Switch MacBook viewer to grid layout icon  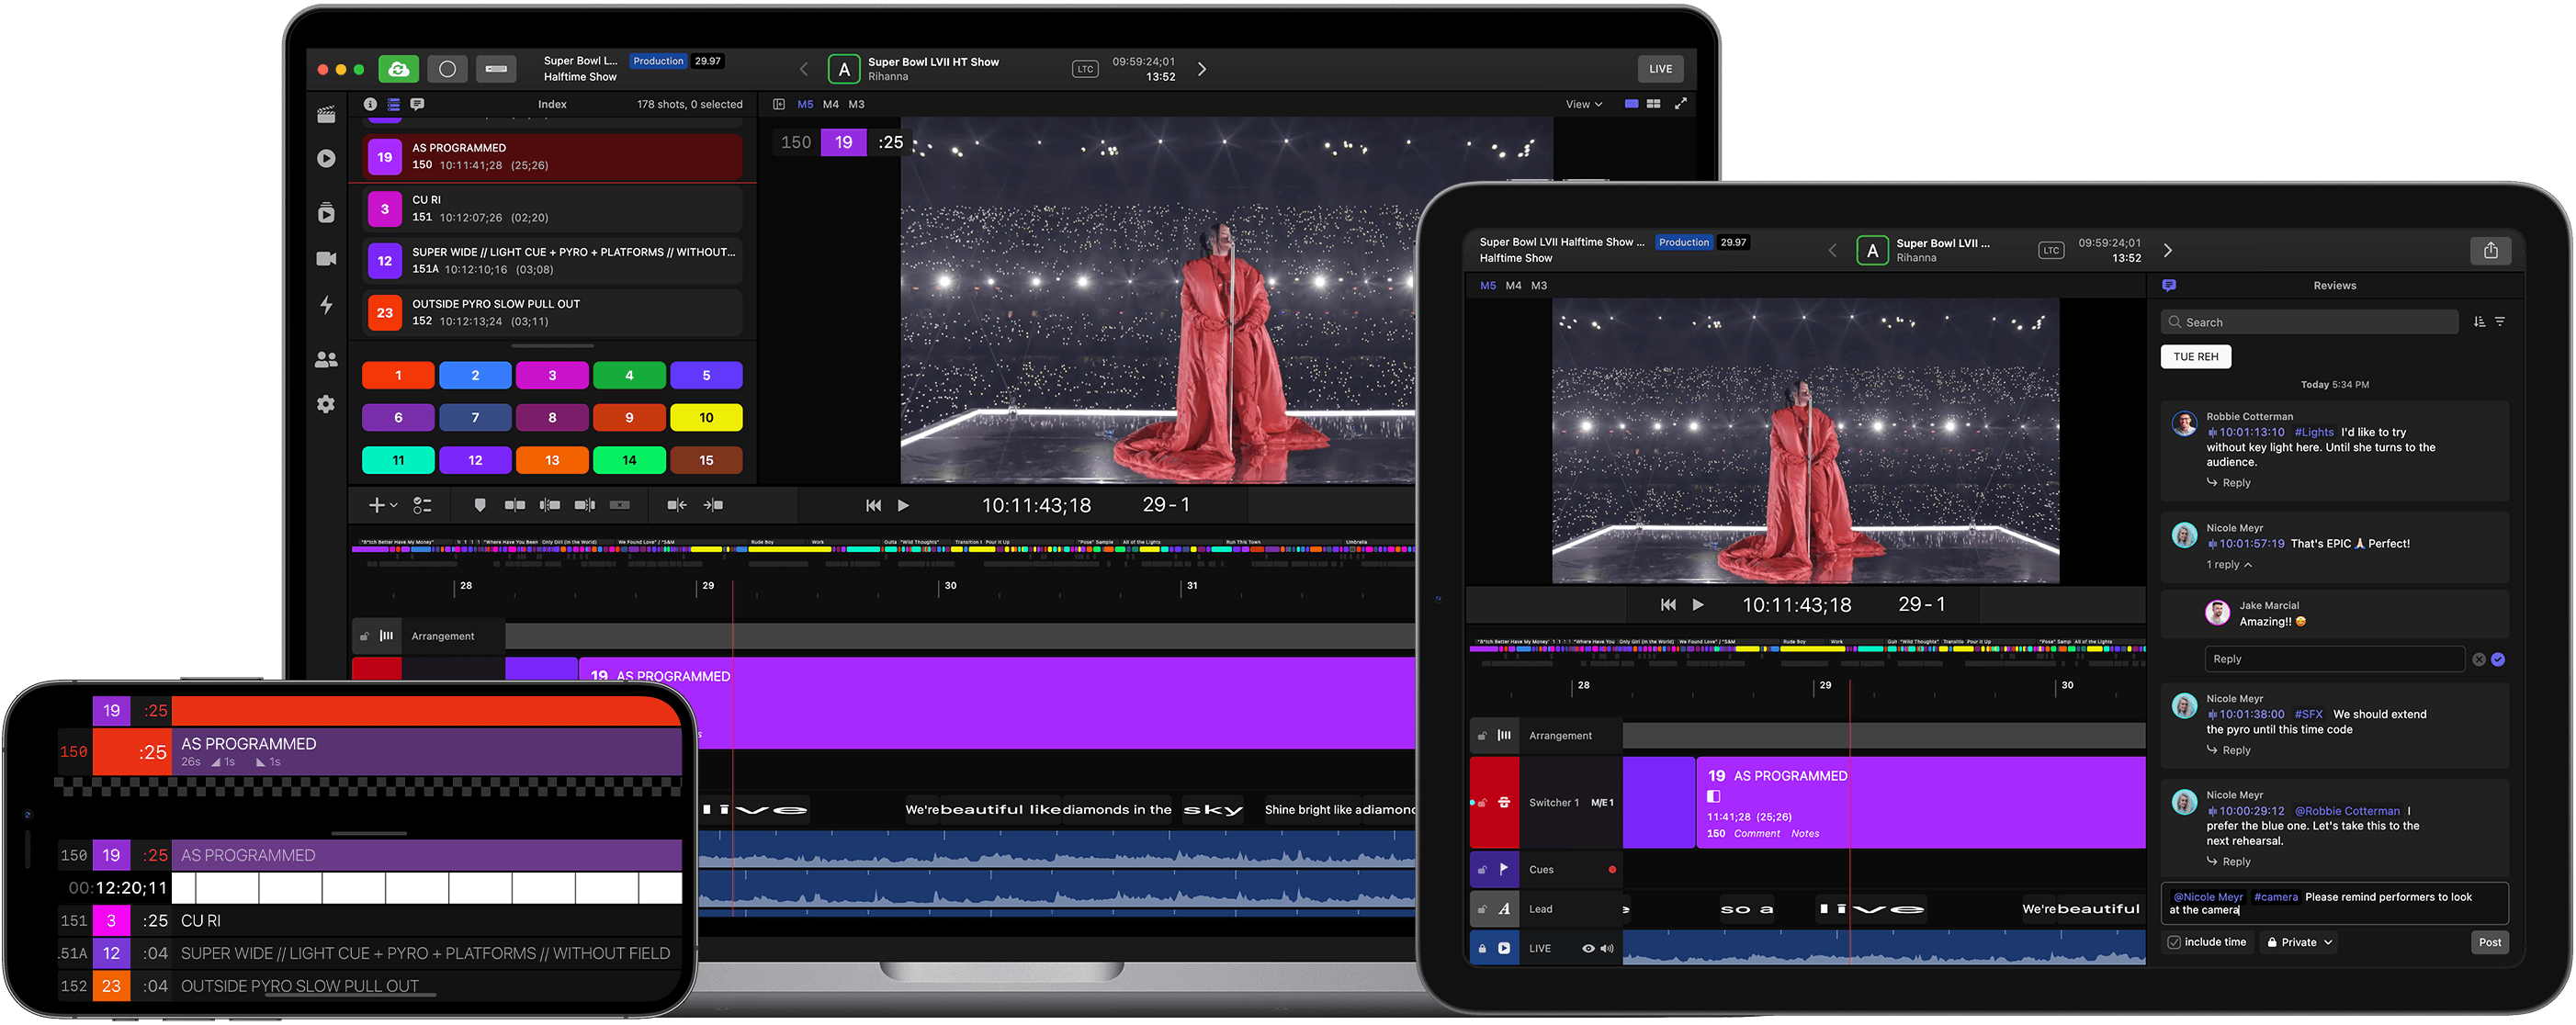pos(1654,104)
